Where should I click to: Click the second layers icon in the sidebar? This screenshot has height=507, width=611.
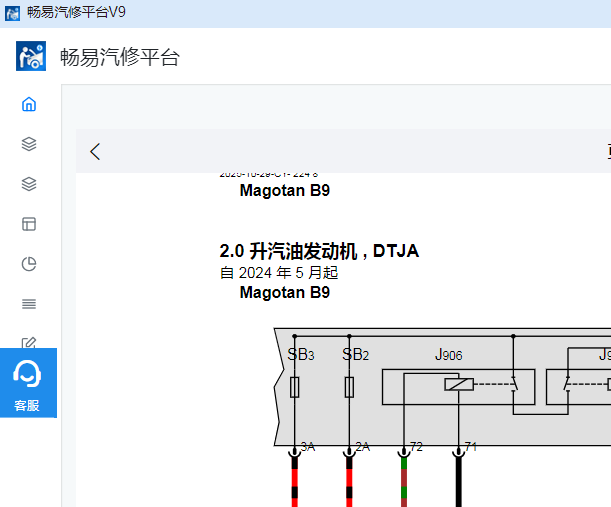(29, 184)
